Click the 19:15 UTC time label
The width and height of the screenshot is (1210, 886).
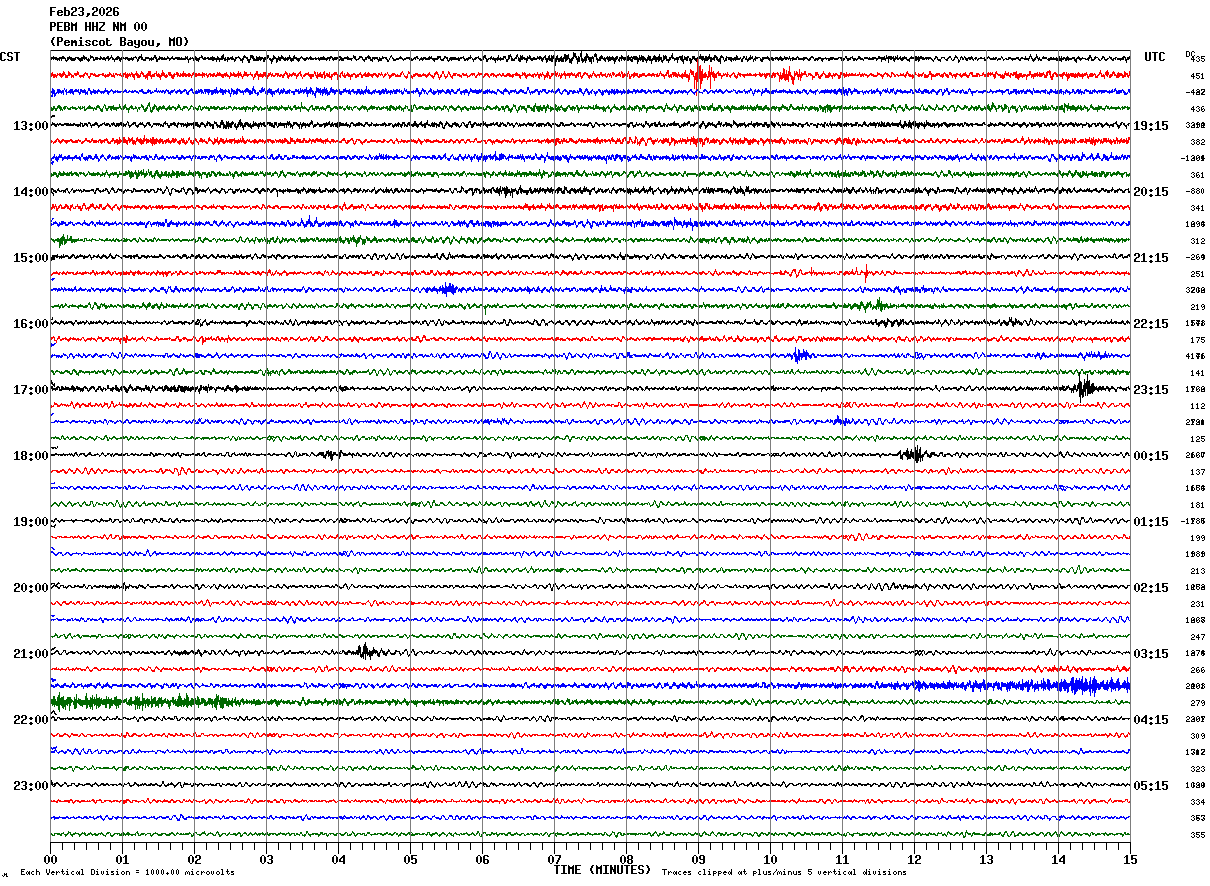tap(1151, 126)
